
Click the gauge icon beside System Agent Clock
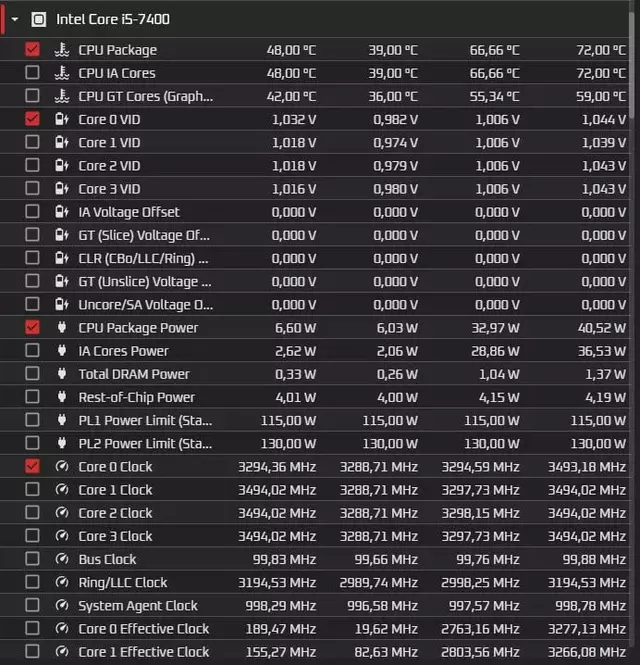tap(62, 605)
